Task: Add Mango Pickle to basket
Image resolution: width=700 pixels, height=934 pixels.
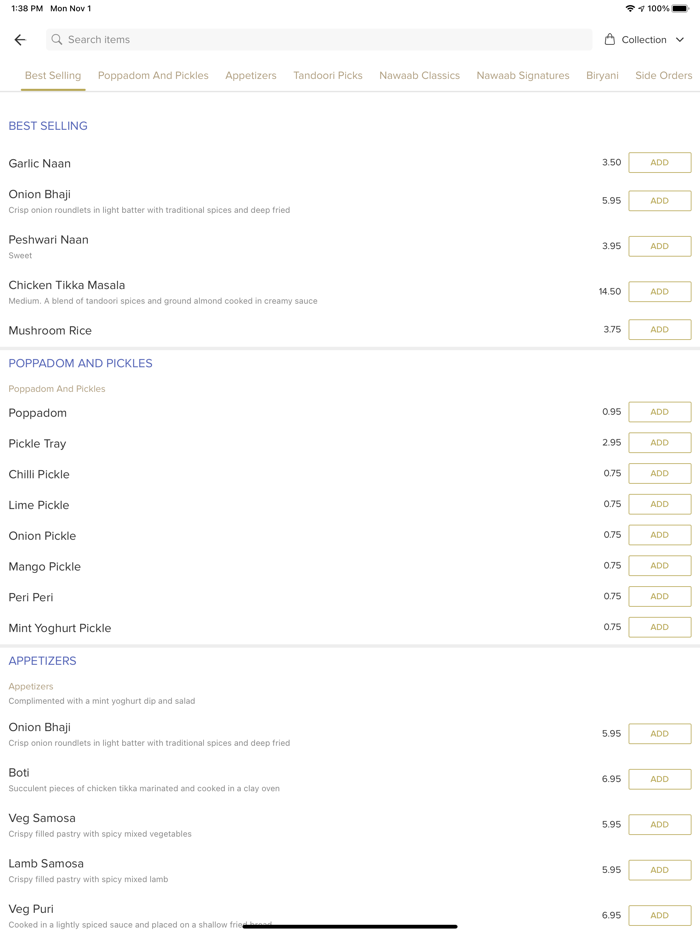Action: [659, 566]
